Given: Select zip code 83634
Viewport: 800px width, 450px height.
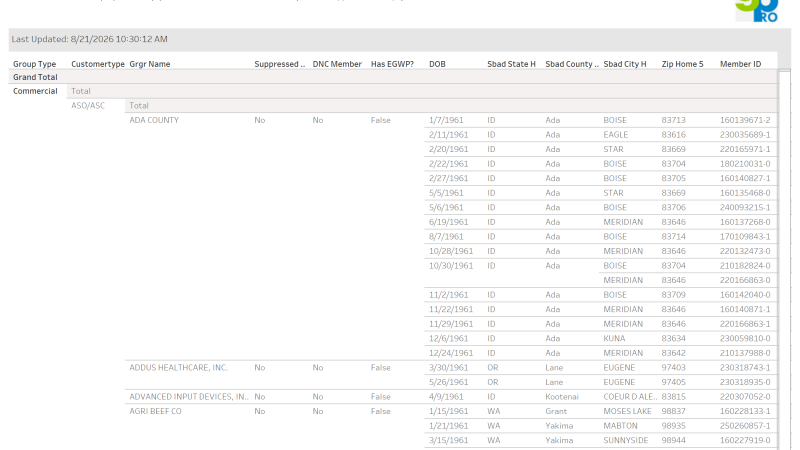Looking at the screenshot, I should click(x=673, y=338).
